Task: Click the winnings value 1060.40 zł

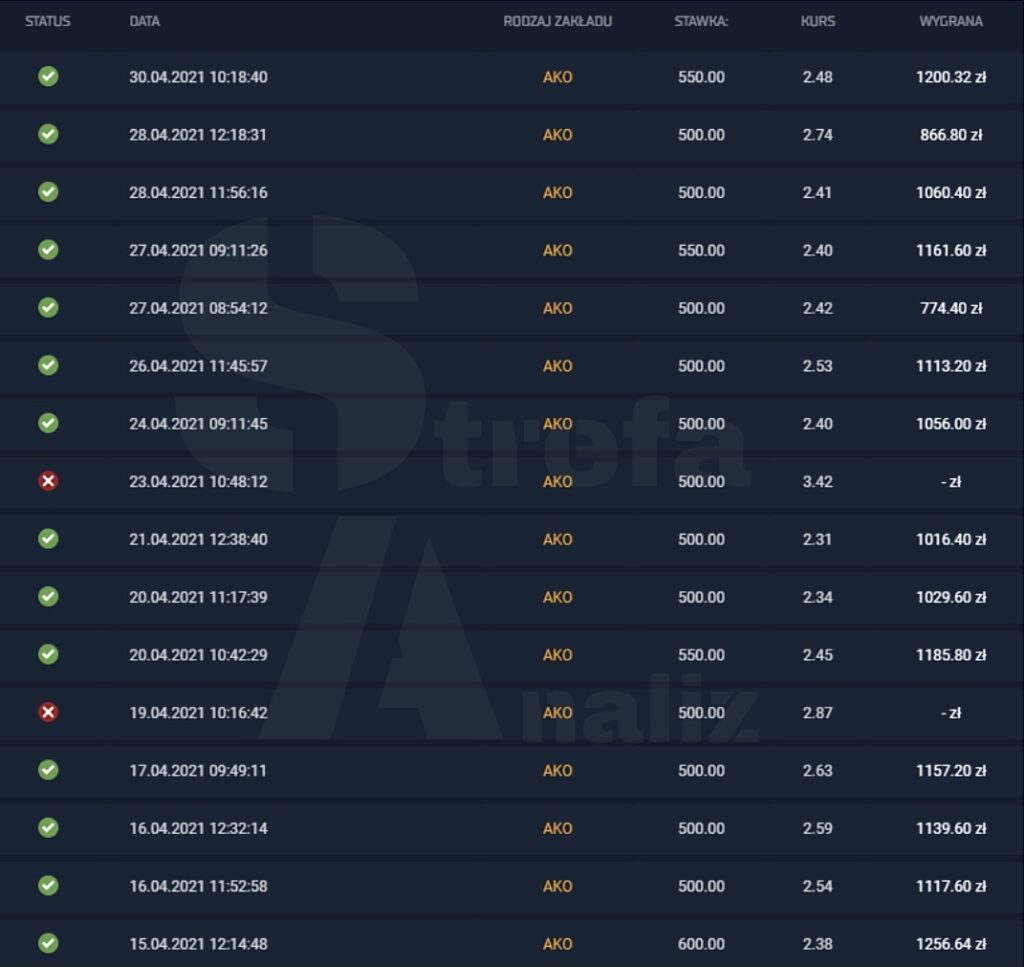Action: click(x=951, y=193)
